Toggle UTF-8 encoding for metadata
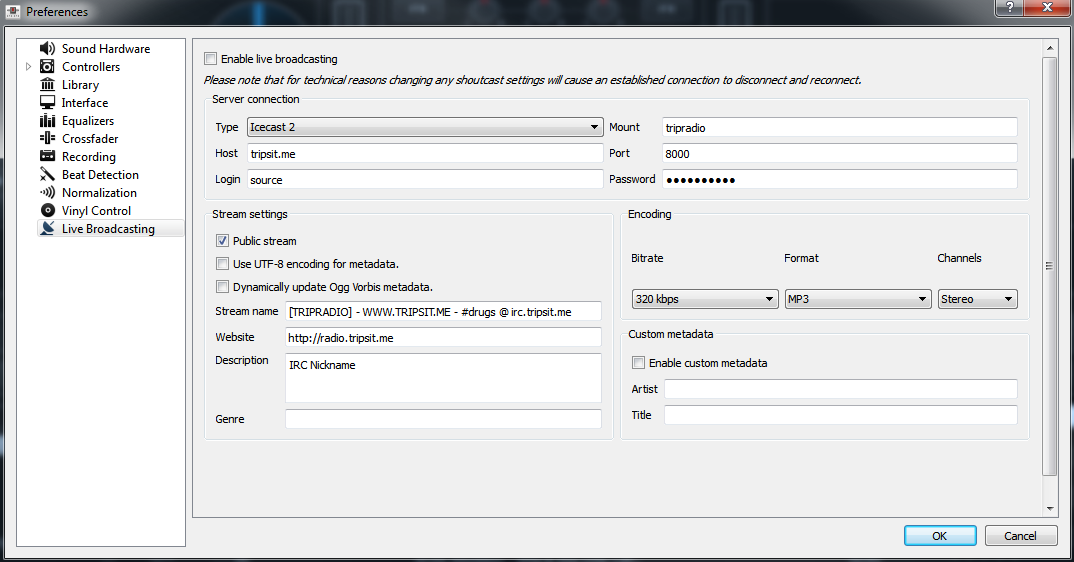 (223, 264)
